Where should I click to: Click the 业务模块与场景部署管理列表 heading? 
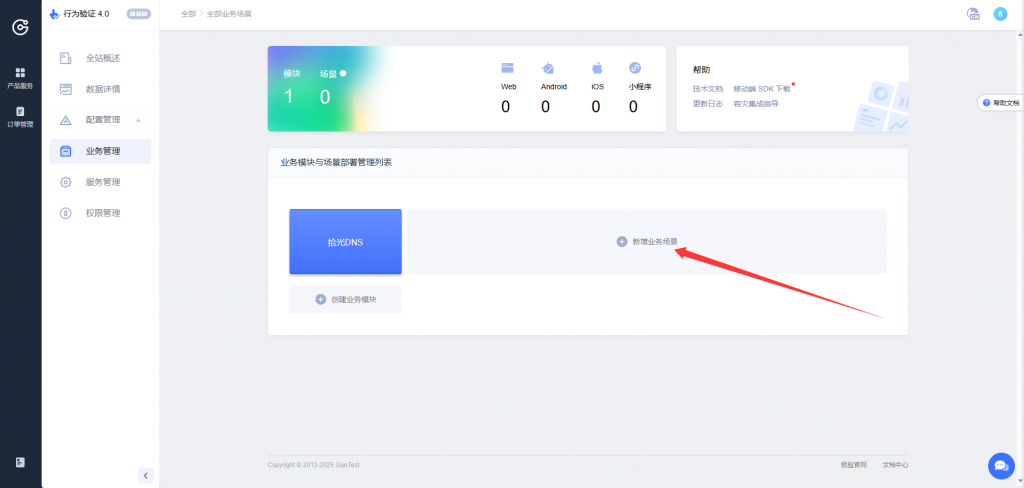tap(336, 163)
